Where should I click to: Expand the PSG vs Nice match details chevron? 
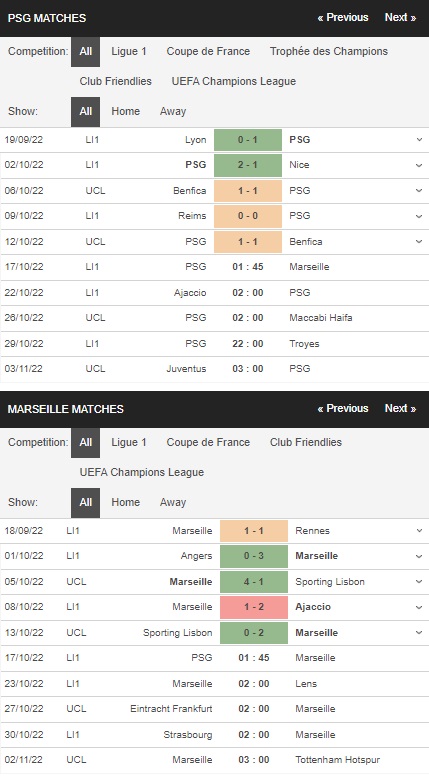(x=419, y=165)
